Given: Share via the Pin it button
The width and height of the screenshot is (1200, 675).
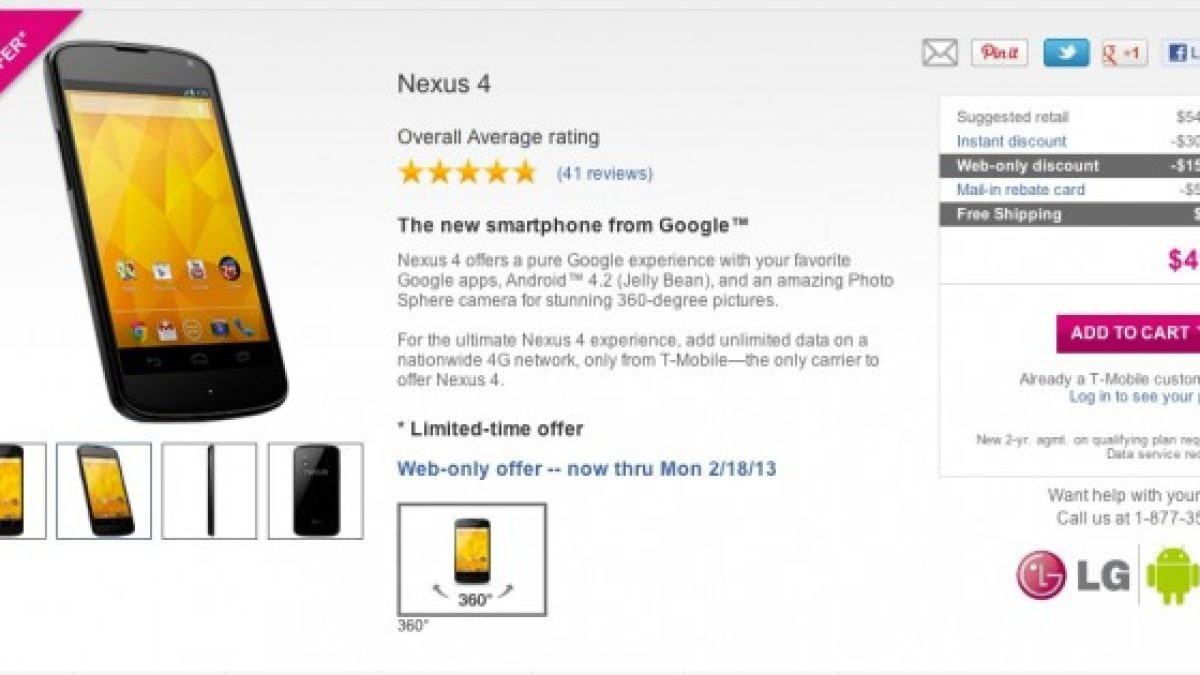Looking at the screenshot, I should (x=999, y=53).
